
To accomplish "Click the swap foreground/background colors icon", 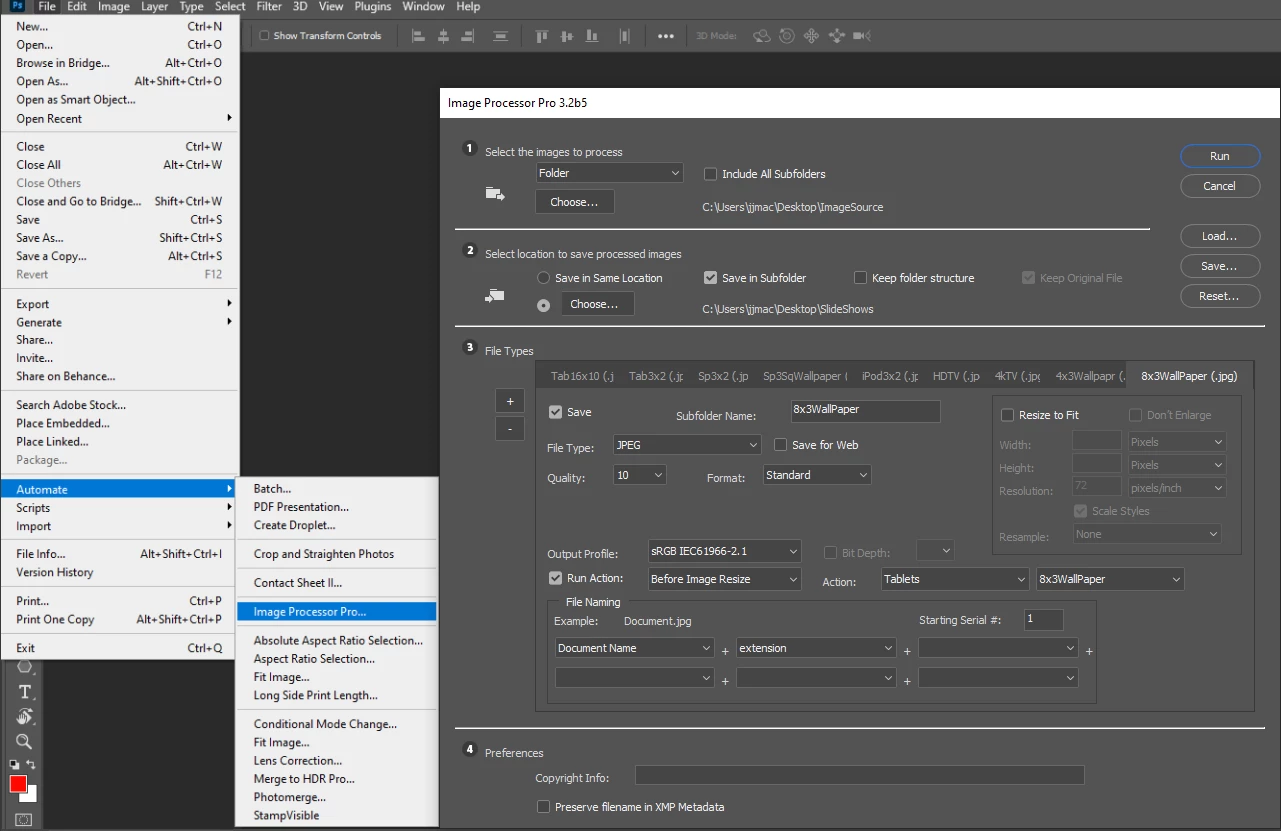I will [x=31, y=764].
